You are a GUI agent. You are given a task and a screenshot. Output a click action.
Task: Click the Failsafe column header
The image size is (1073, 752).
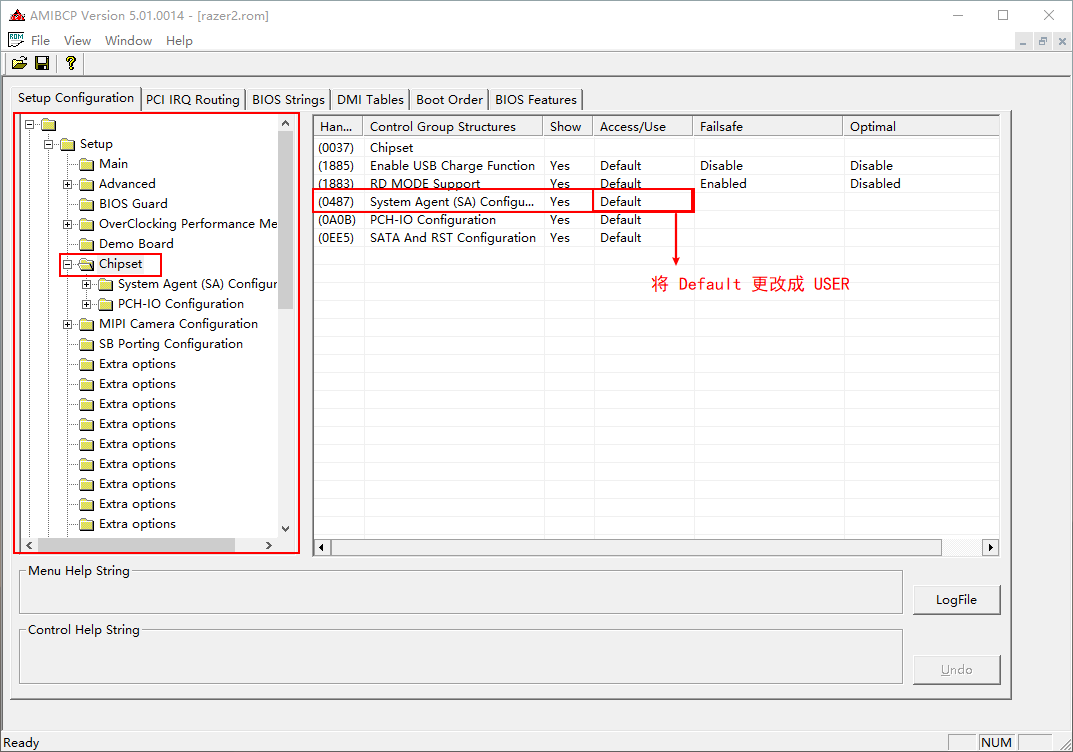pyautogui.click(x=768, y=127)
